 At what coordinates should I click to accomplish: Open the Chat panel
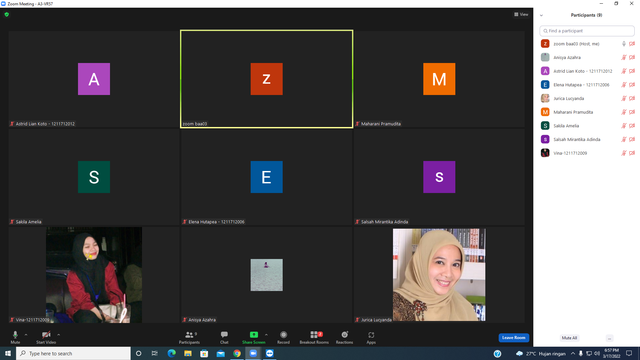coord(224,337)
